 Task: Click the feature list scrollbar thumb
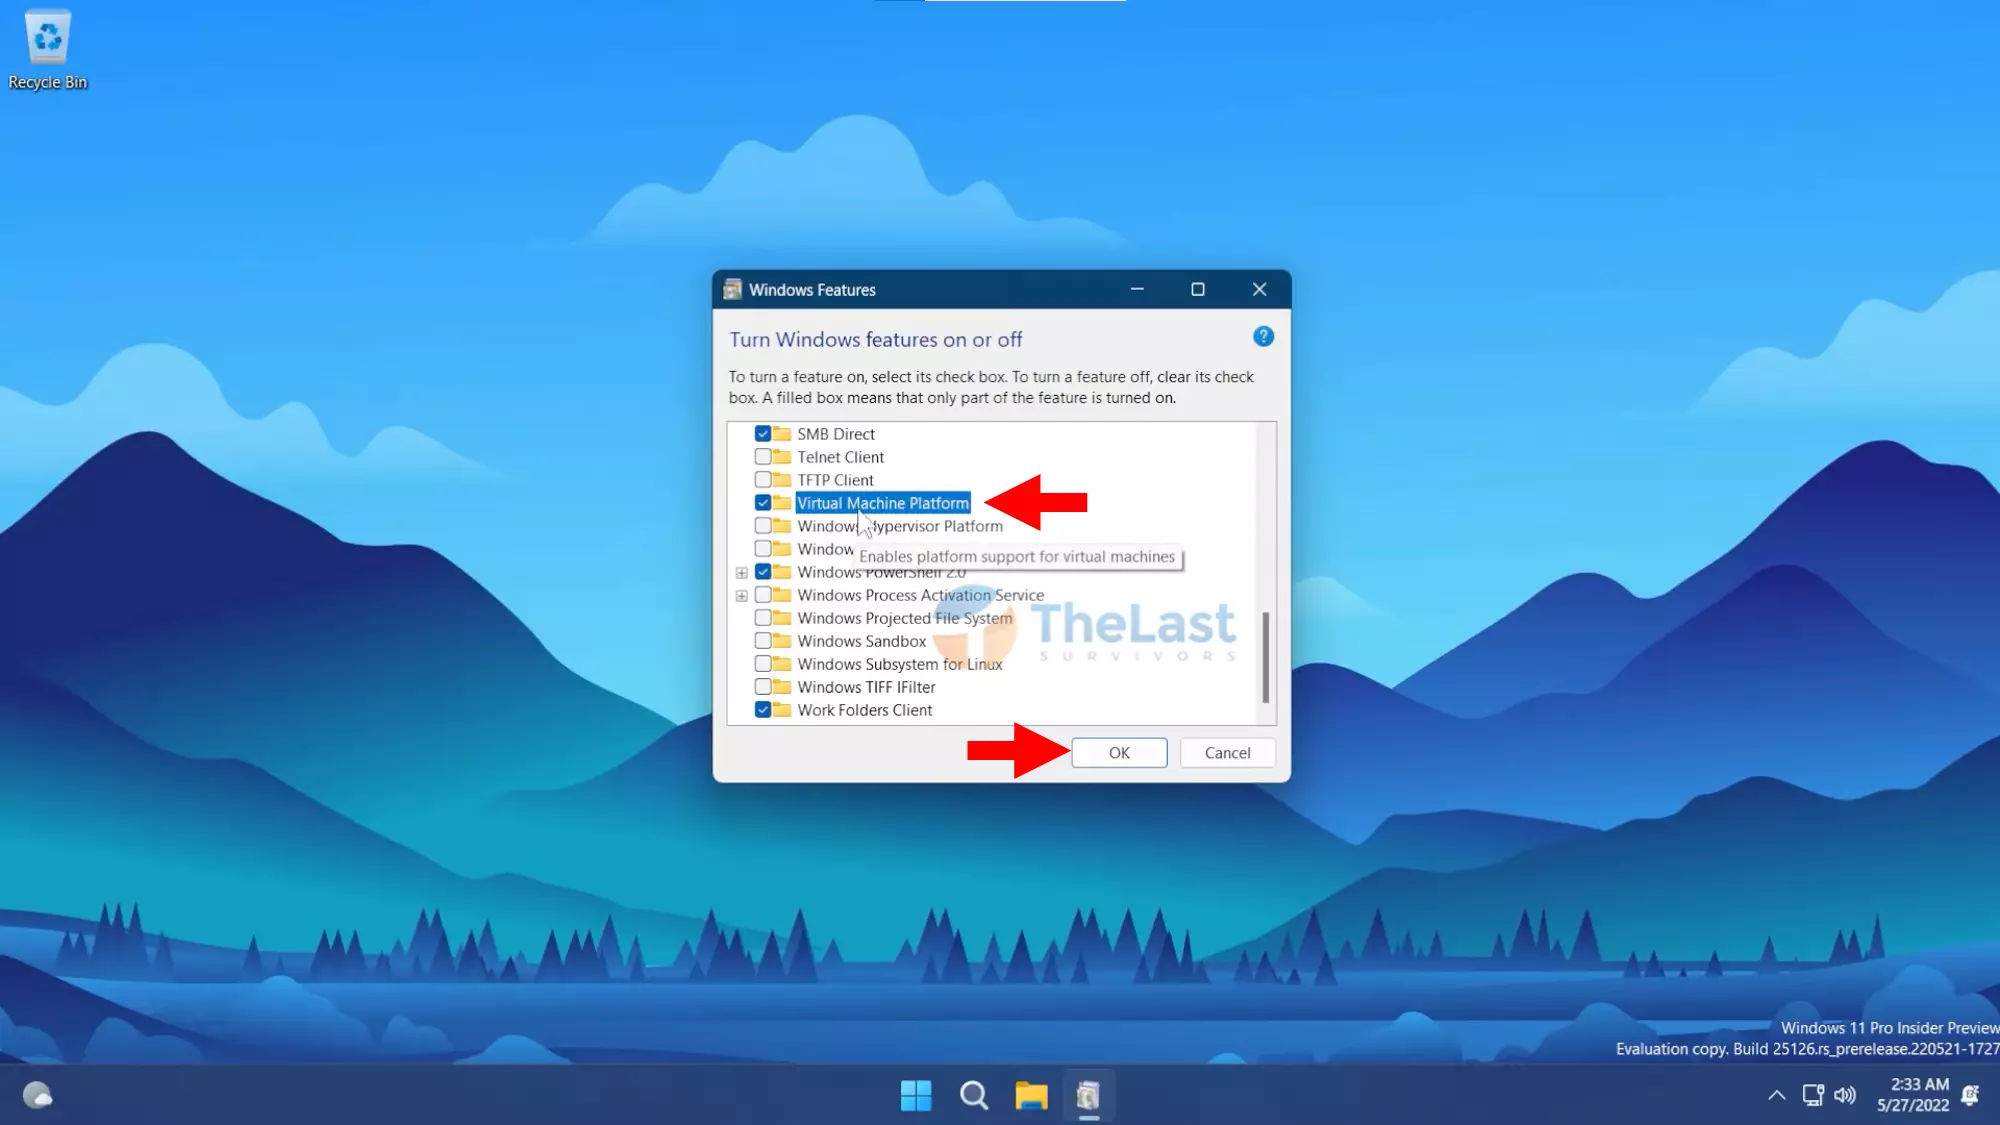(x=1266, y=658)
